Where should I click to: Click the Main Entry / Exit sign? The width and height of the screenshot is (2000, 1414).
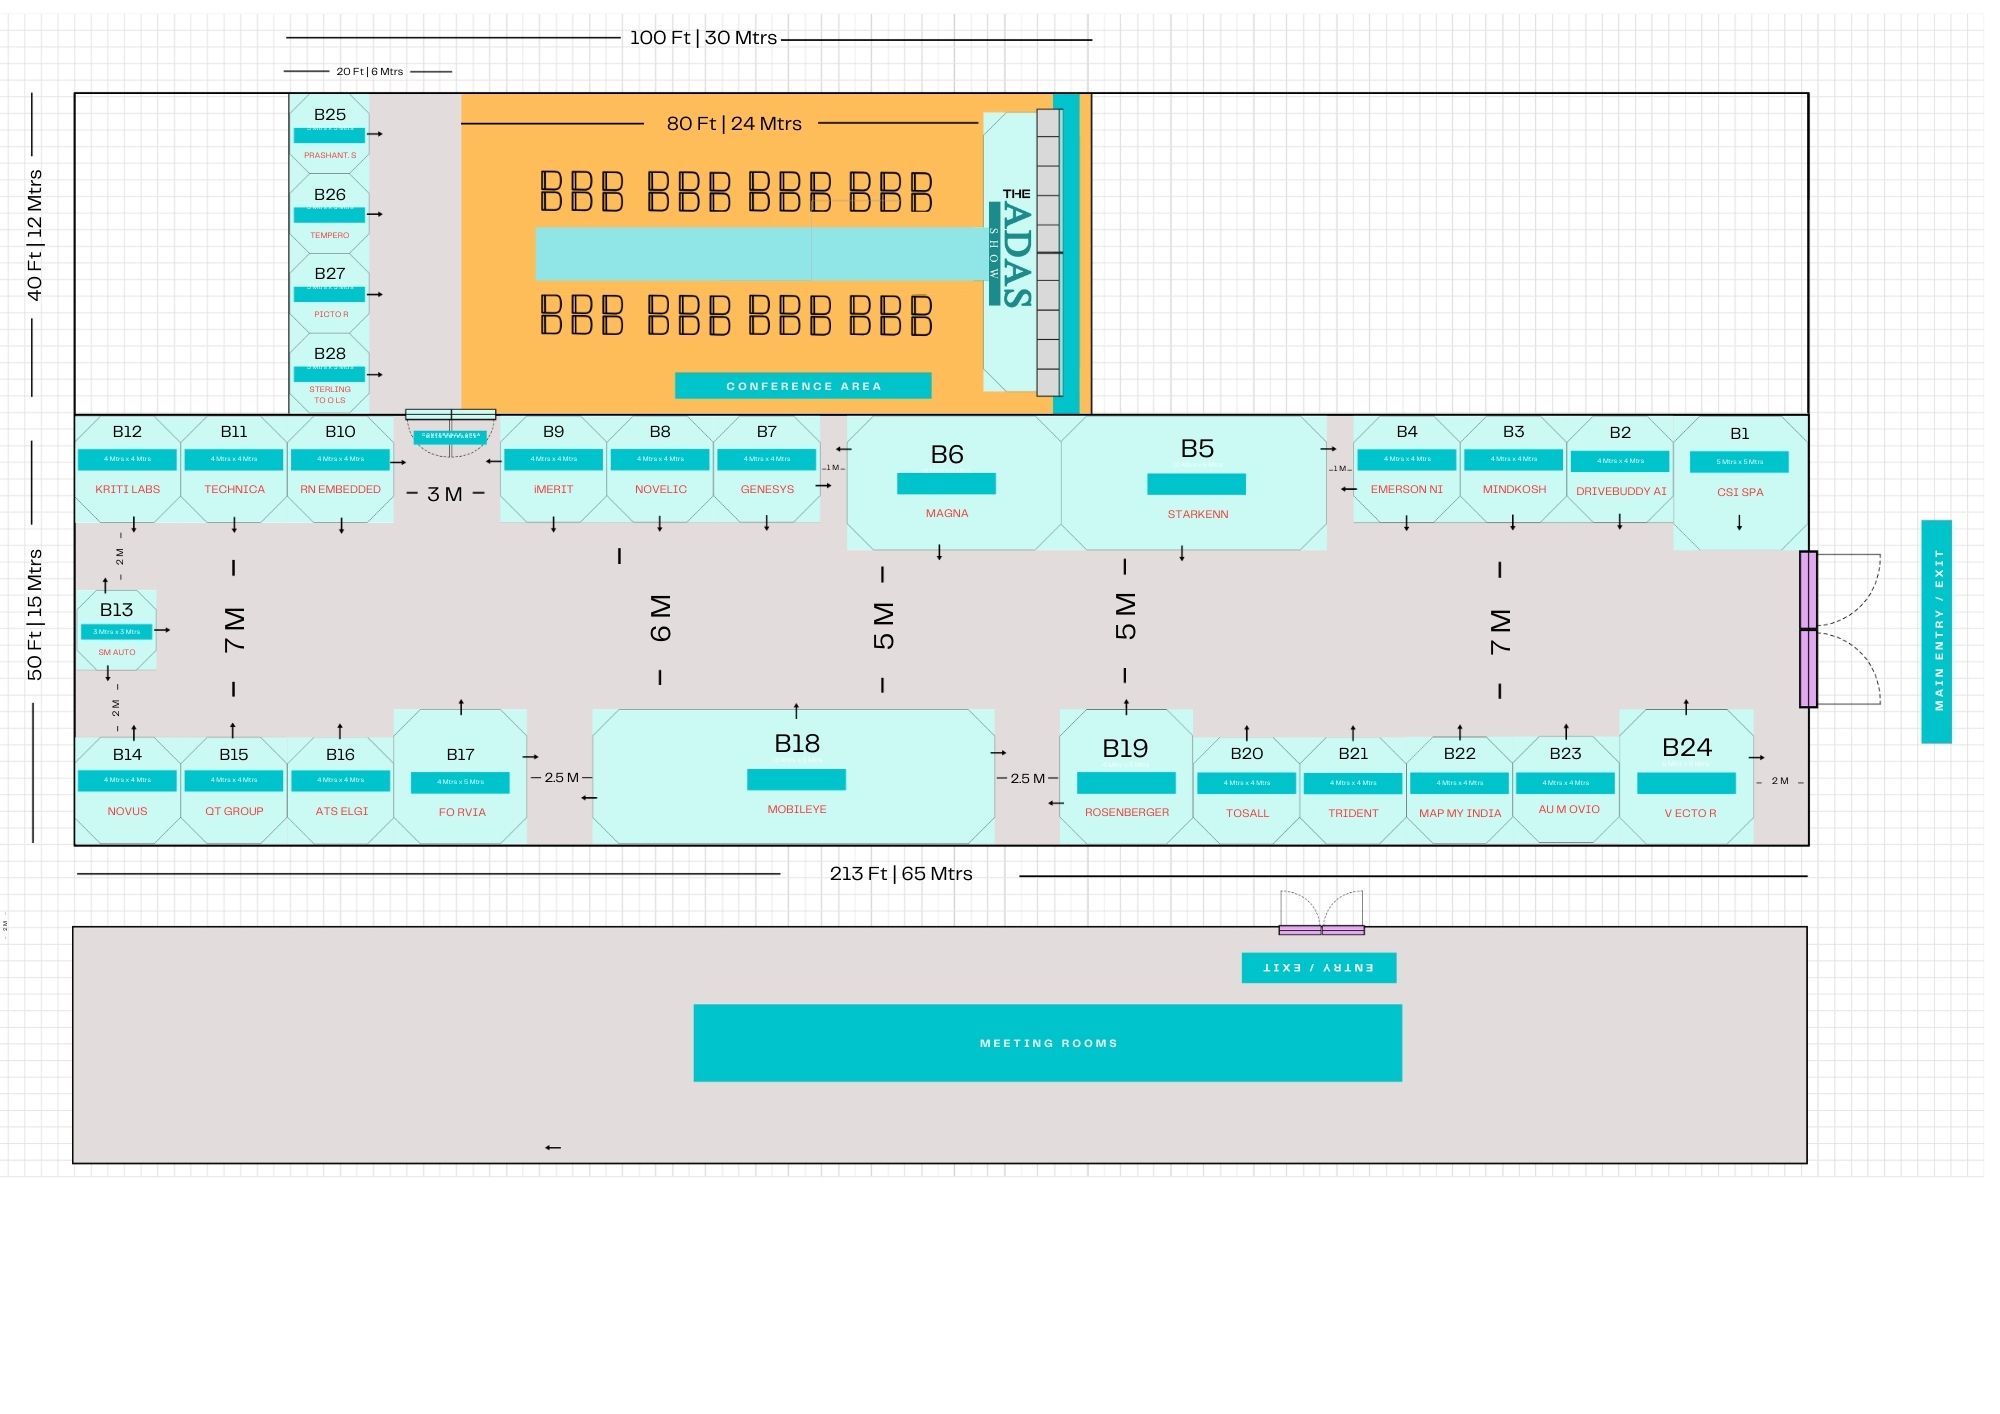[1936, 631]
